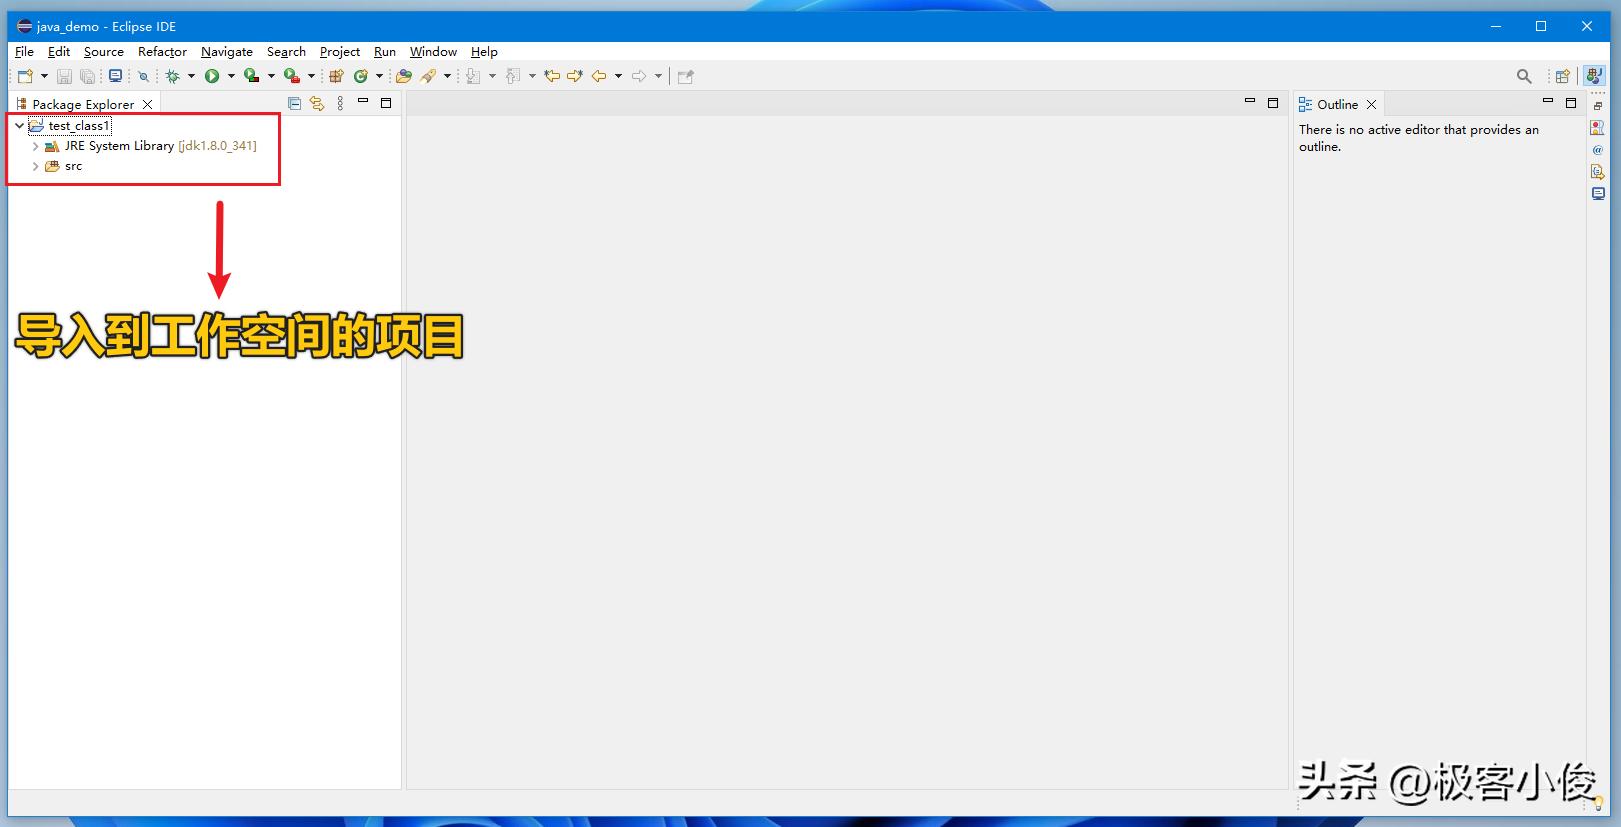Click the Open Type icon

coord(404,76)
